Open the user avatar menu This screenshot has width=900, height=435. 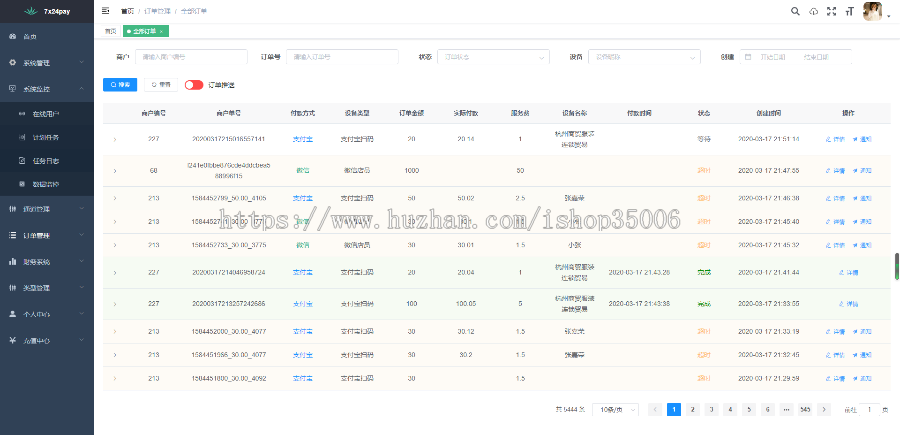(x=872, y=11)
